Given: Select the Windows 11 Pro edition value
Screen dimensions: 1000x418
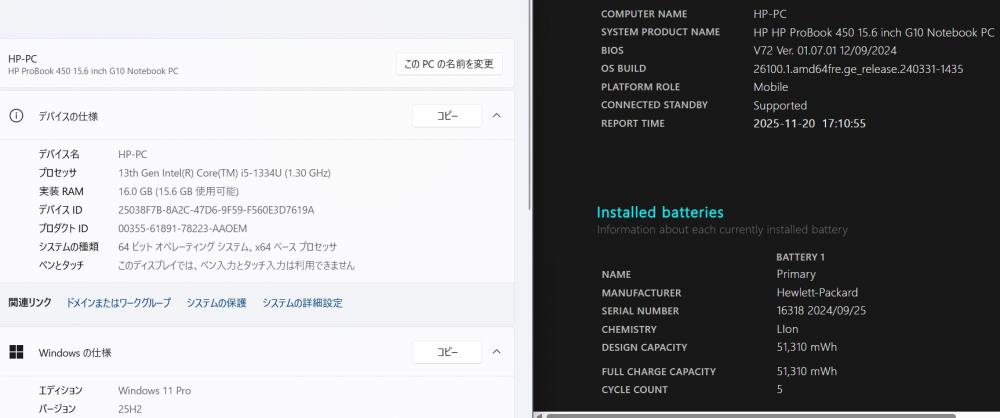Looking at the screenshot, I should click(x=154, y=391).
